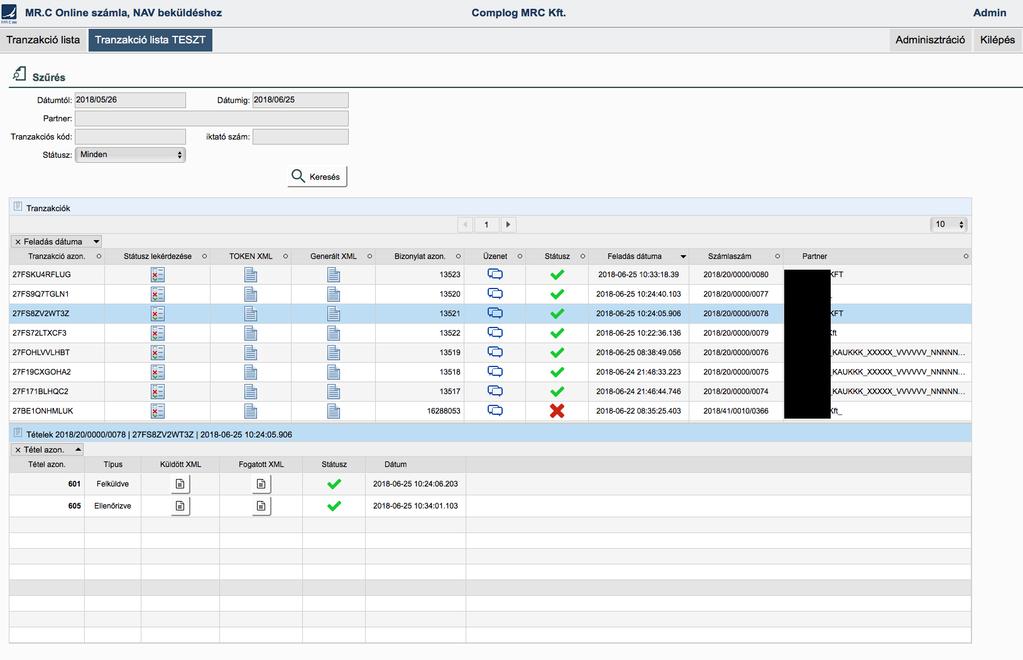Open received XML for item 605

coord(261,506)
